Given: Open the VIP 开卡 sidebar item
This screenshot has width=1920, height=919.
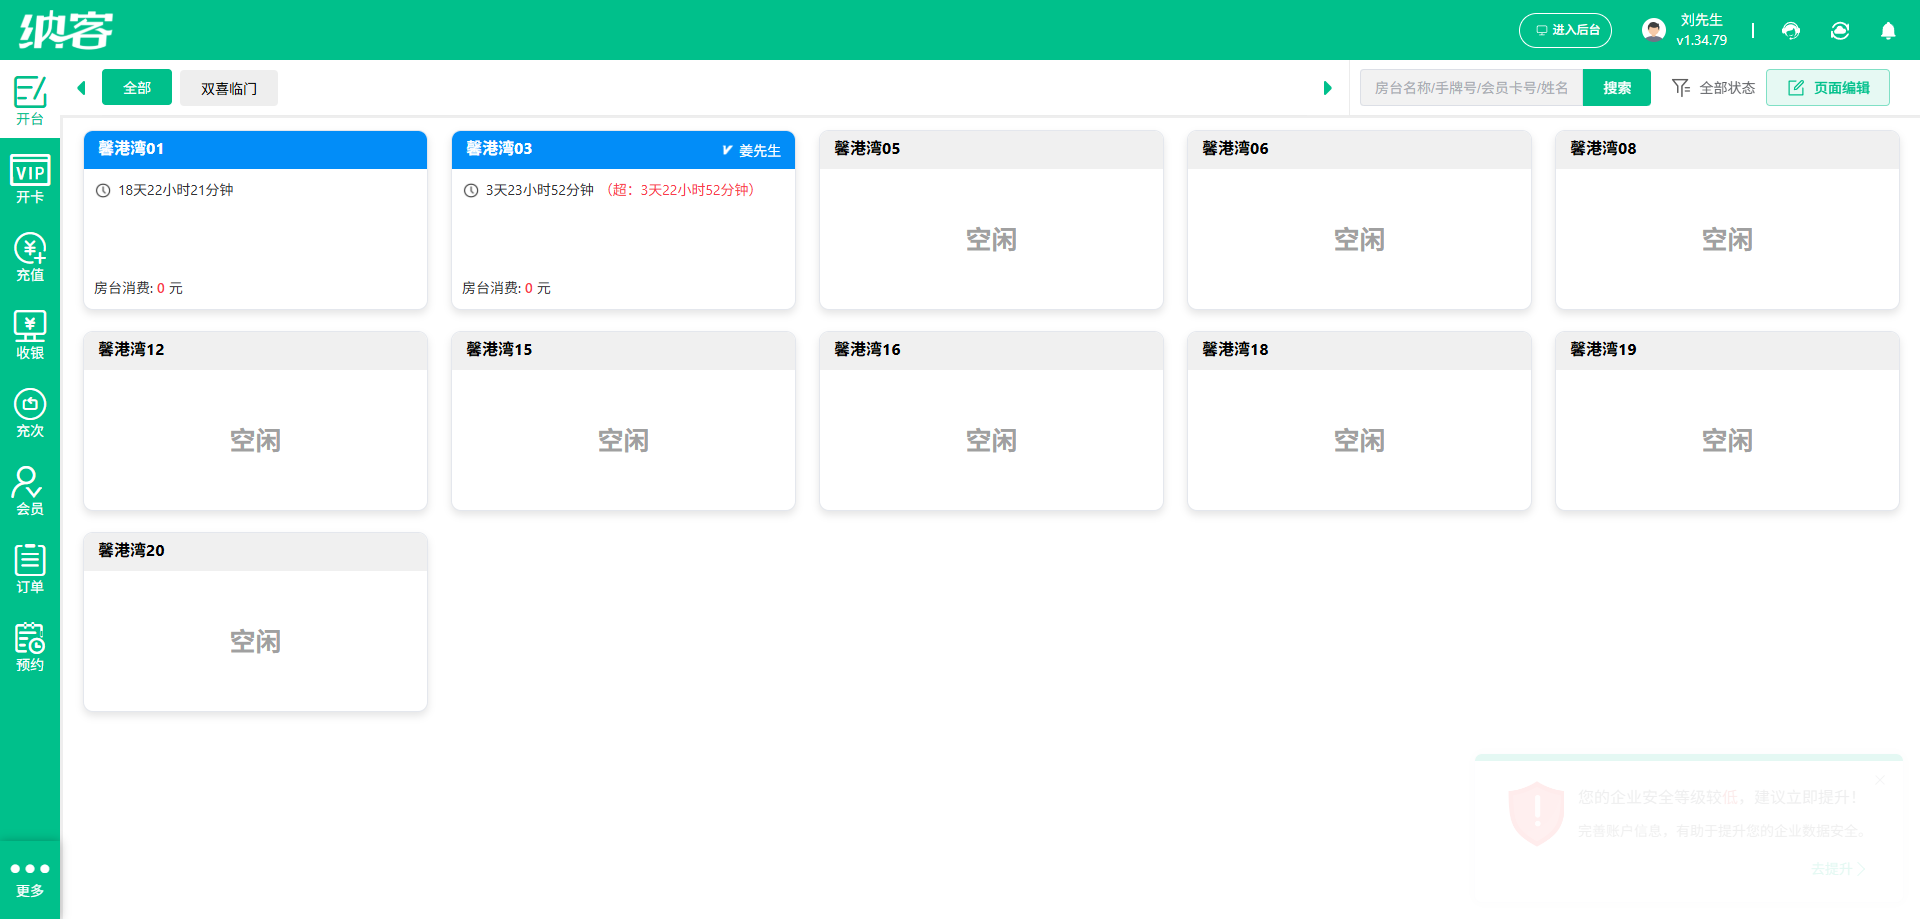Looking at the screenshot, I should pos(30,178).
